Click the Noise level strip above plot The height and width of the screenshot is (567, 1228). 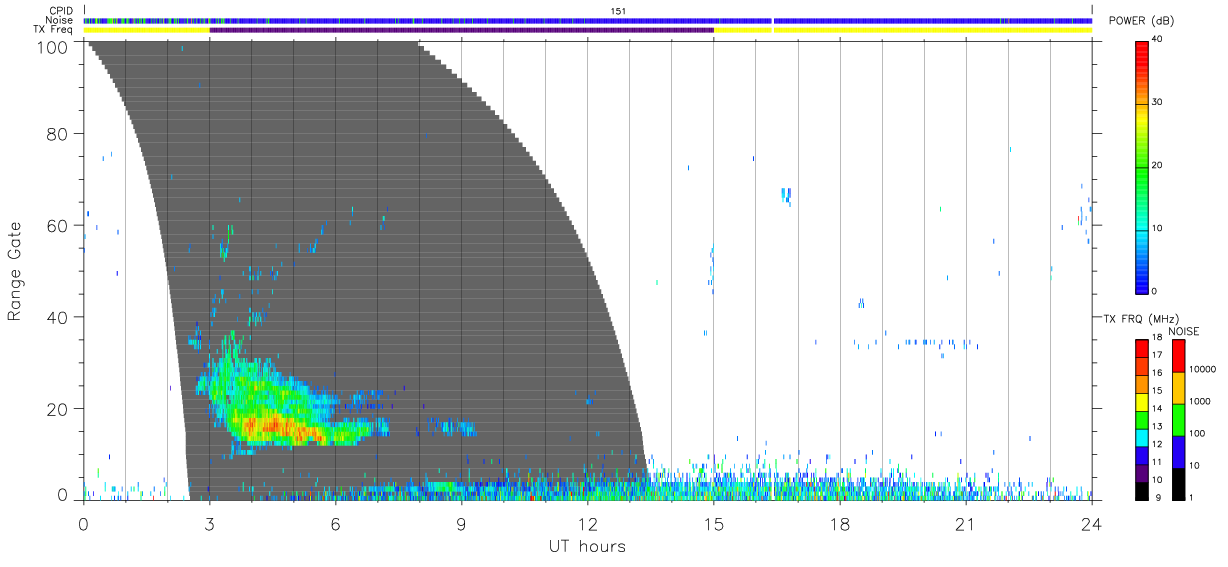click(587, 20)
